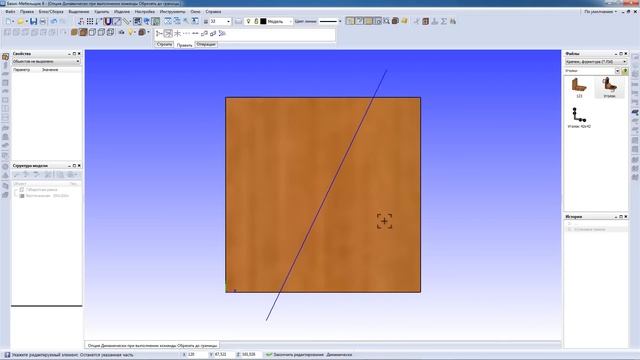Open the Файл menu
Viewport: 640px width, 360px height.
10,12
